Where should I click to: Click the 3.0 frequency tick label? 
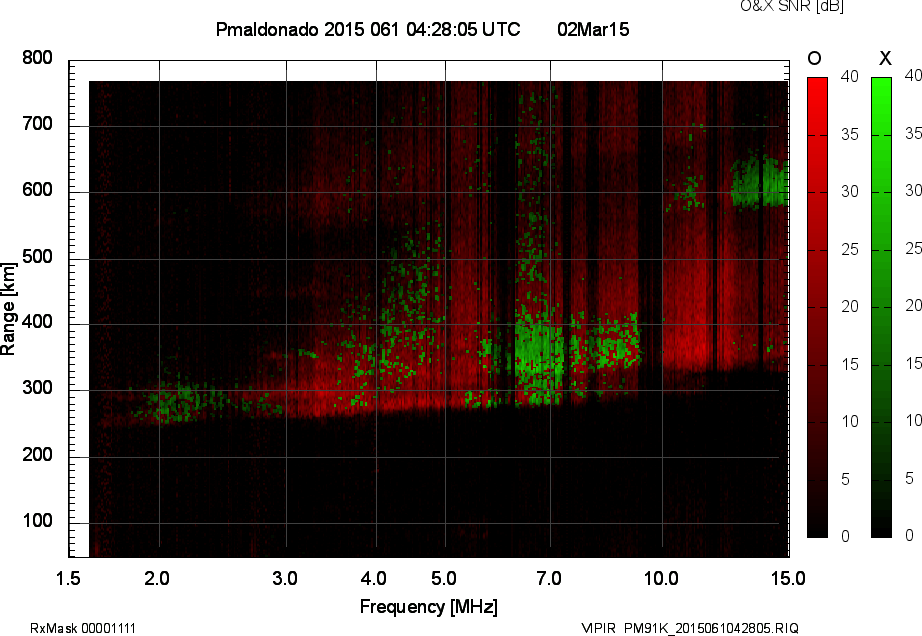(x=285, y=578)
